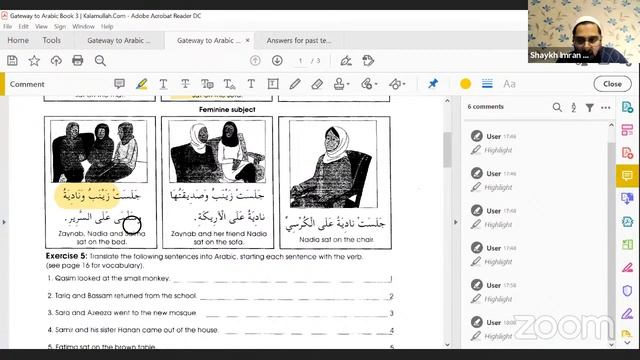Select the Replace text tool
The height and width of the screenshot is (360, 640).
click(207, 84)
